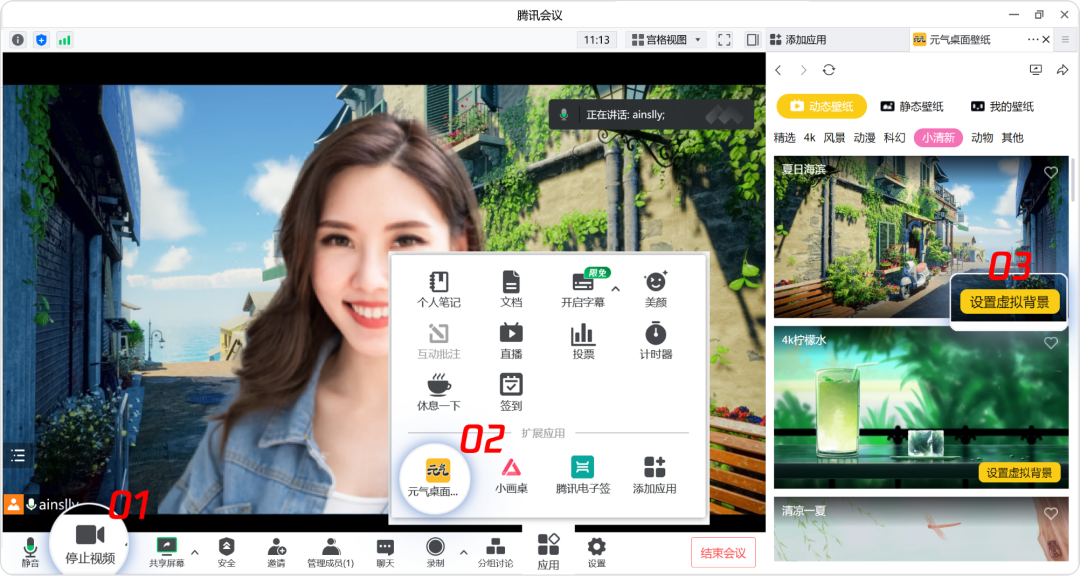Select the 风景 wallpaper category
The width and height of the screenshot is (1080, 576).
tap(834, 138)
